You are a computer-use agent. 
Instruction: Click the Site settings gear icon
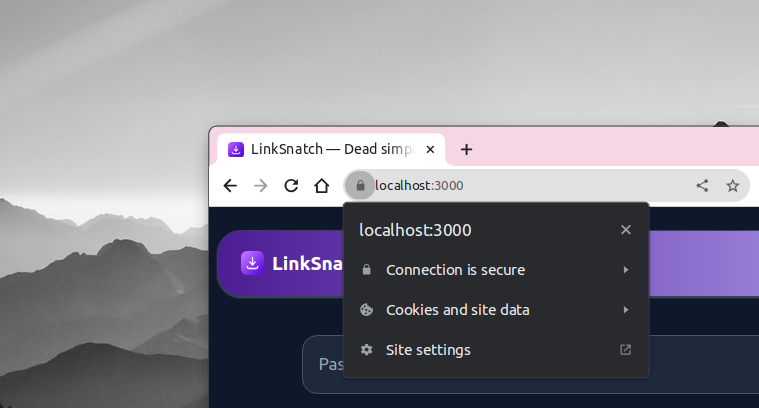coord(366,350)
